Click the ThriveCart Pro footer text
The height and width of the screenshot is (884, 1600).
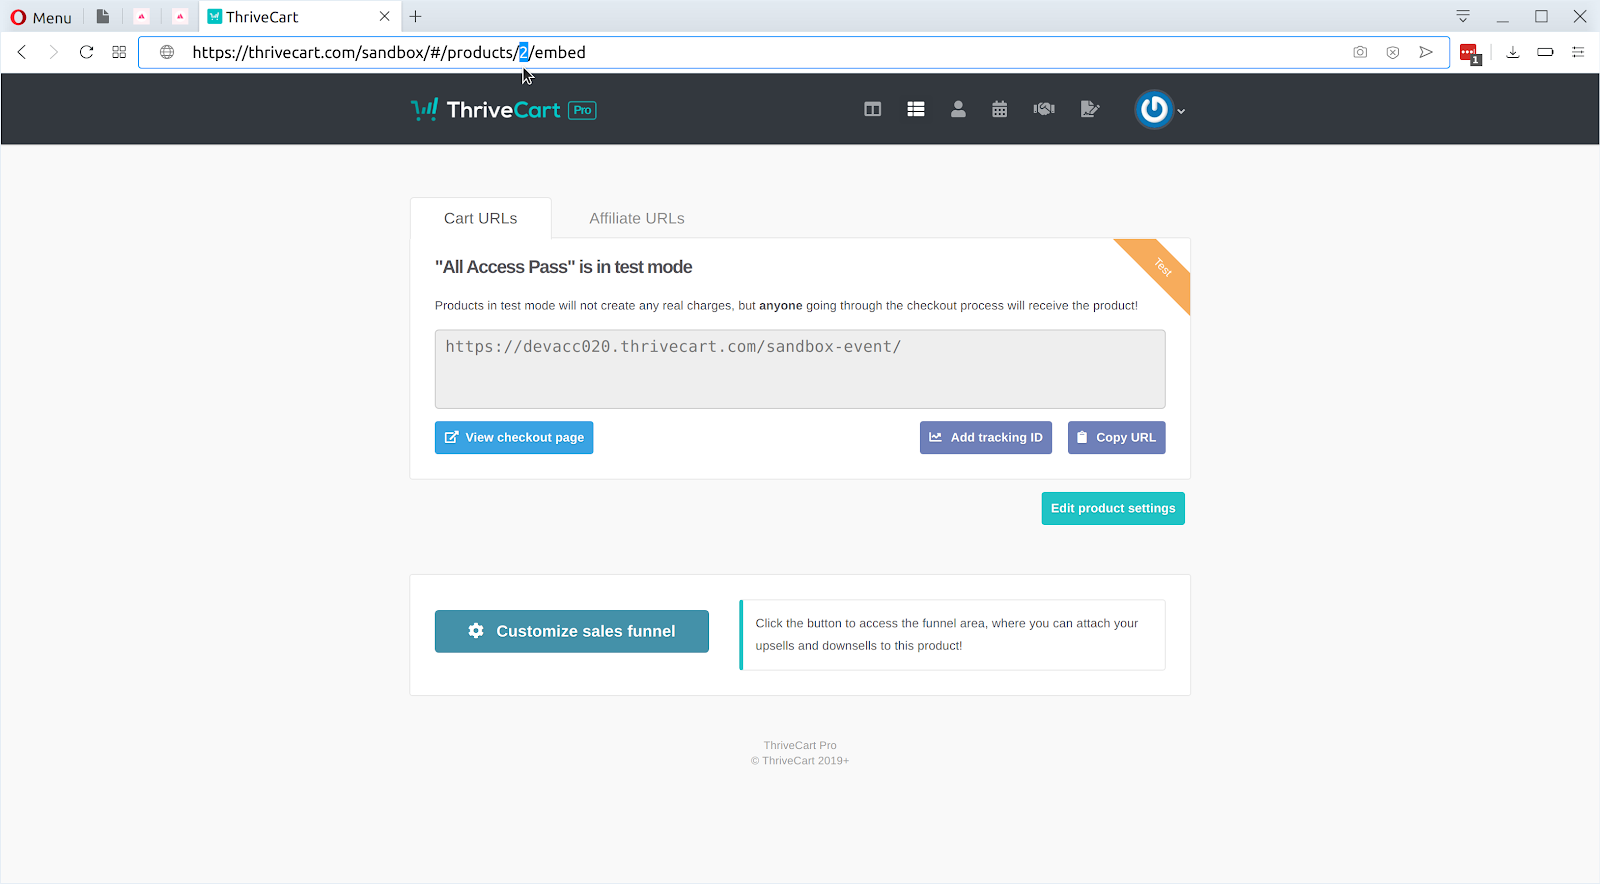click(800, 745)
